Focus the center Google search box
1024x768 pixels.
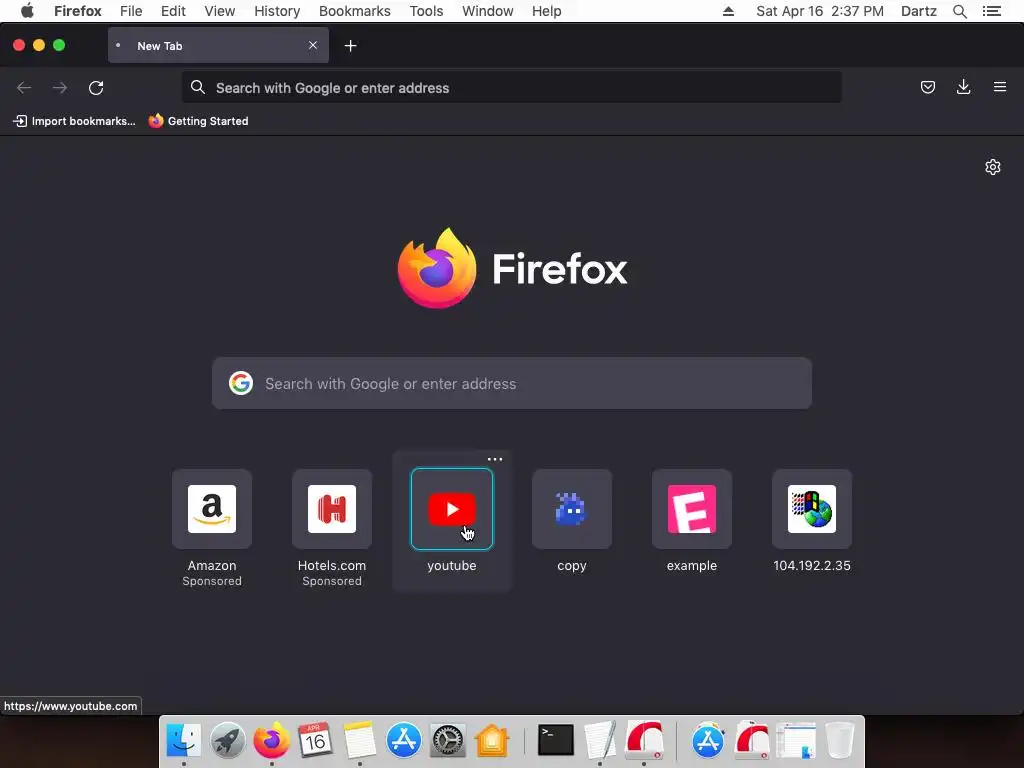pos(512,383)
